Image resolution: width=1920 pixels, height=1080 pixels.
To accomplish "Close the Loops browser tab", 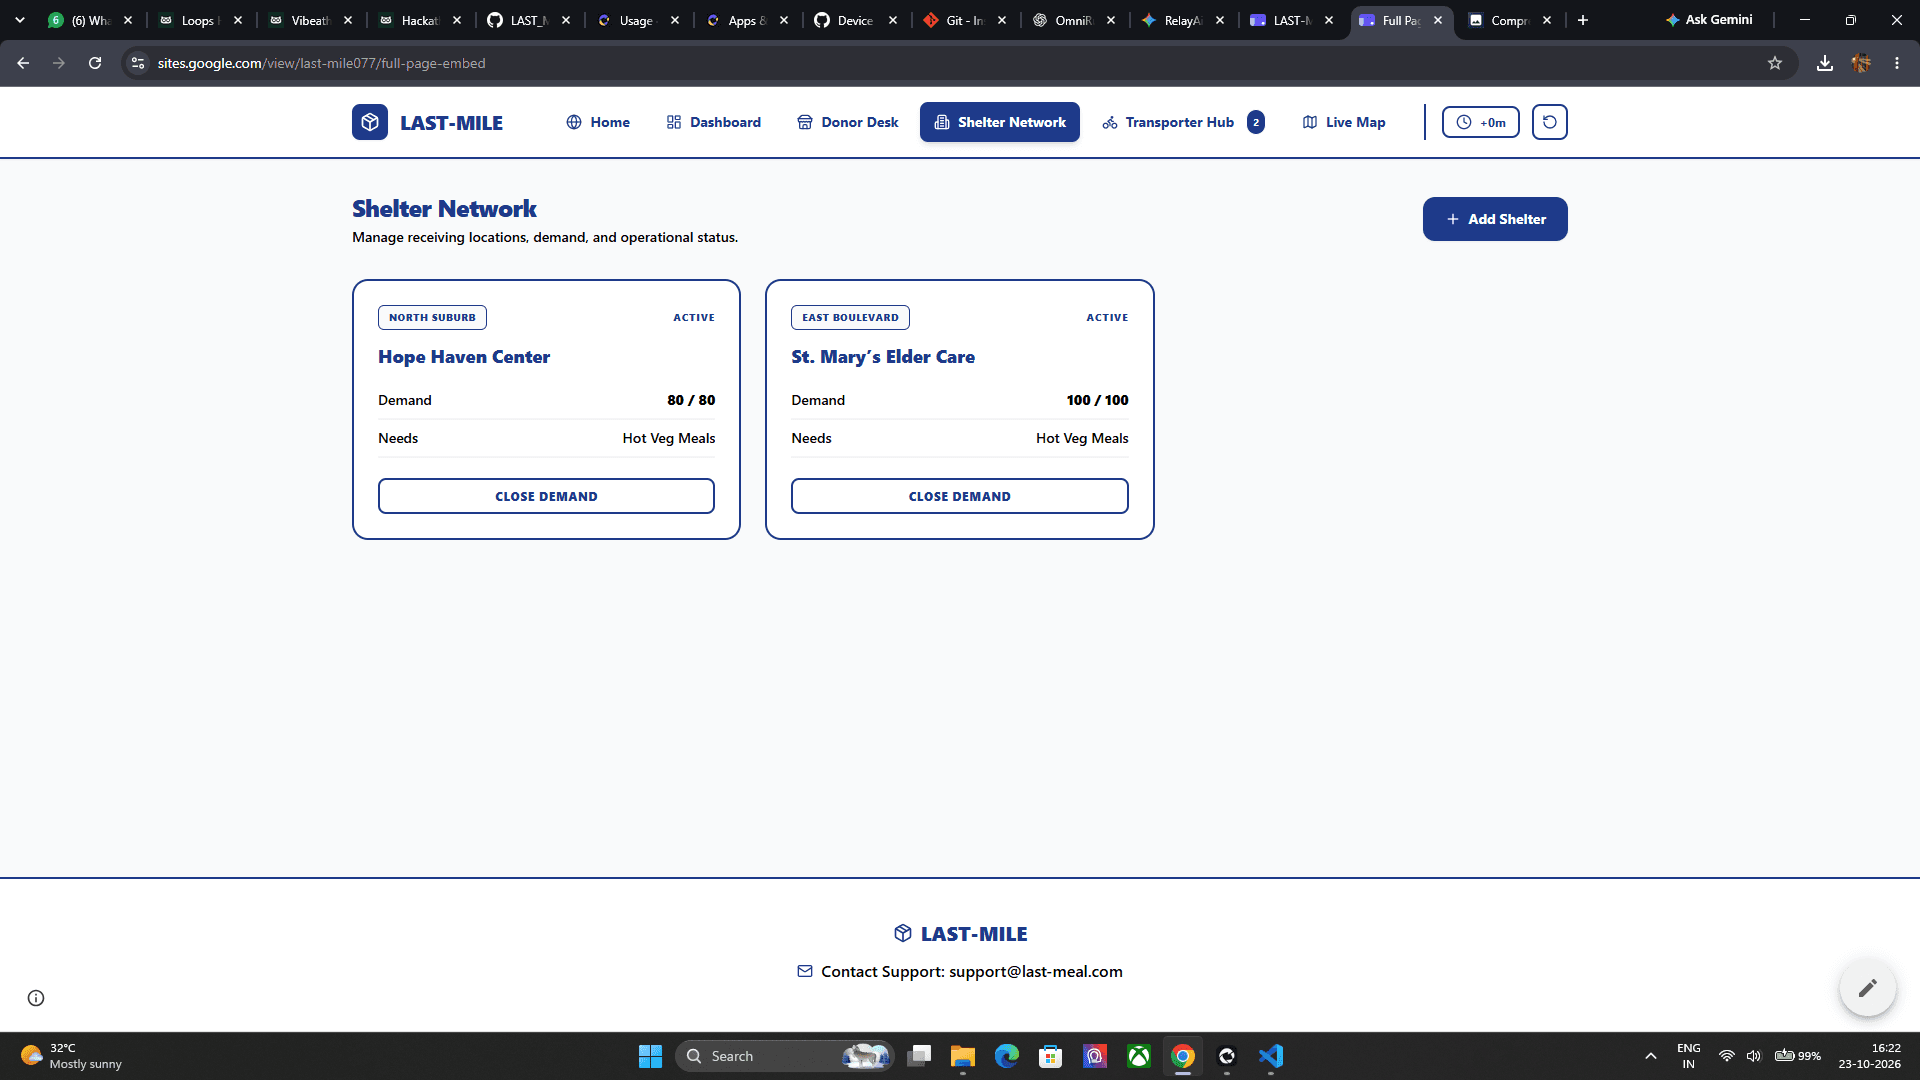I will click(238, 20).
